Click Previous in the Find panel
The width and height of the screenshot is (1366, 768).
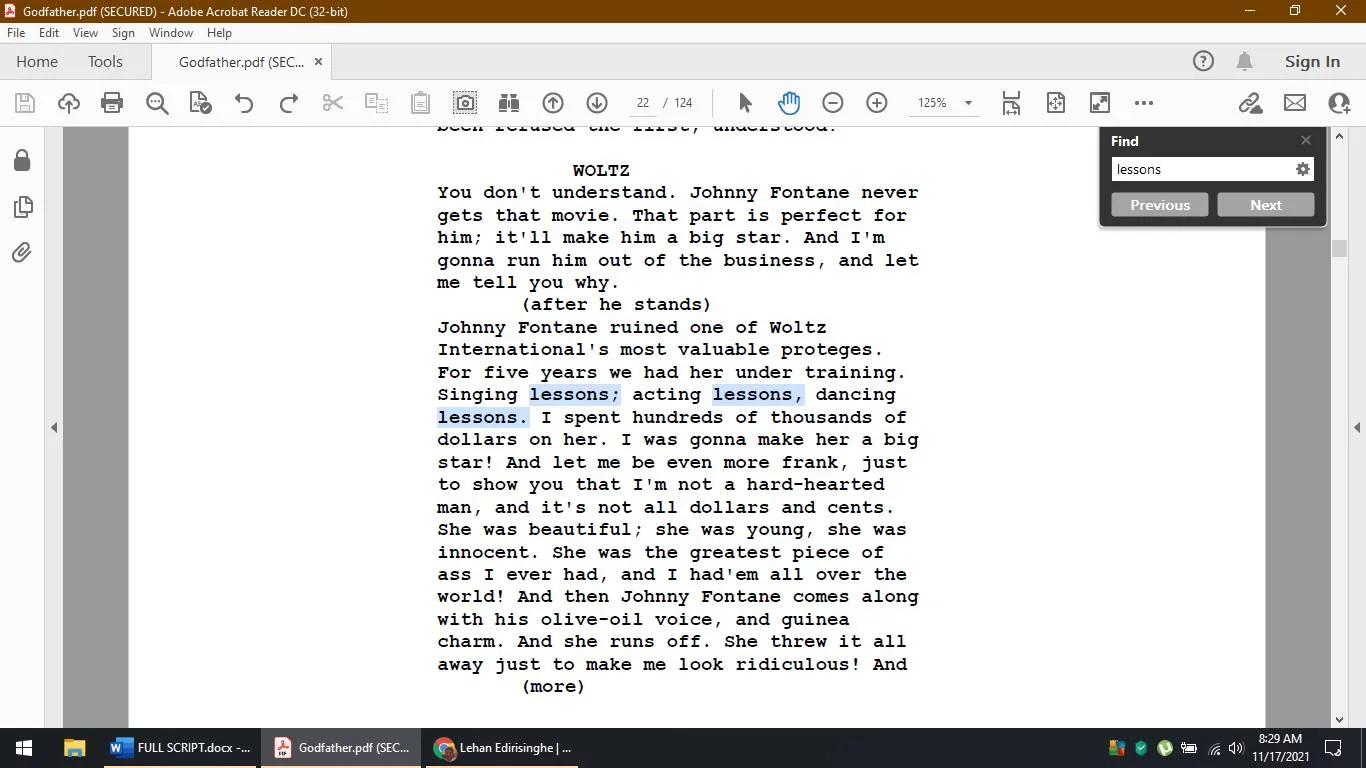click(1160, 205)
